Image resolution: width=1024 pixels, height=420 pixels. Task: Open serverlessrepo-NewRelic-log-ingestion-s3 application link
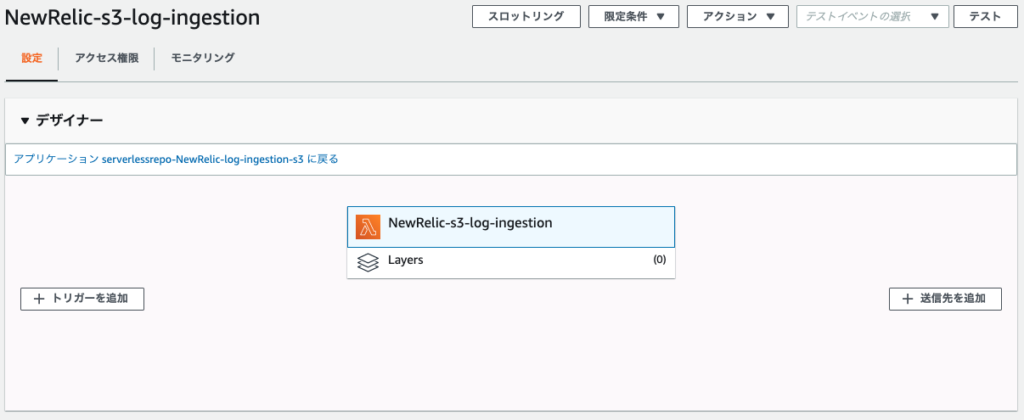coord(203,159)
